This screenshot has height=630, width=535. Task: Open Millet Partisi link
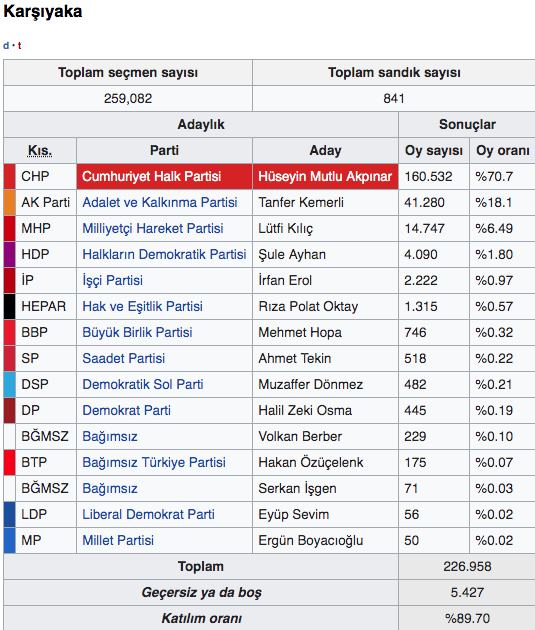pyautogui.click(x=118, y=540)
